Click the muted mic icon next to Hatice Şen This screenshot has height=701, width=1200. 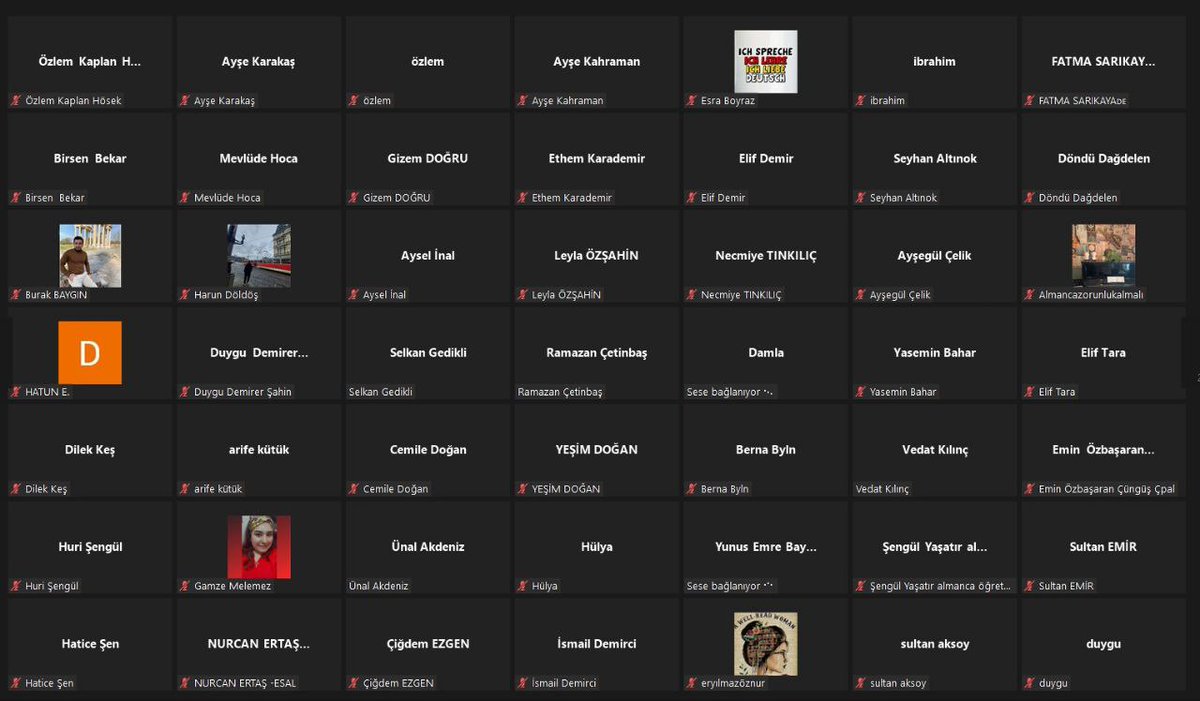coord(16,683)
